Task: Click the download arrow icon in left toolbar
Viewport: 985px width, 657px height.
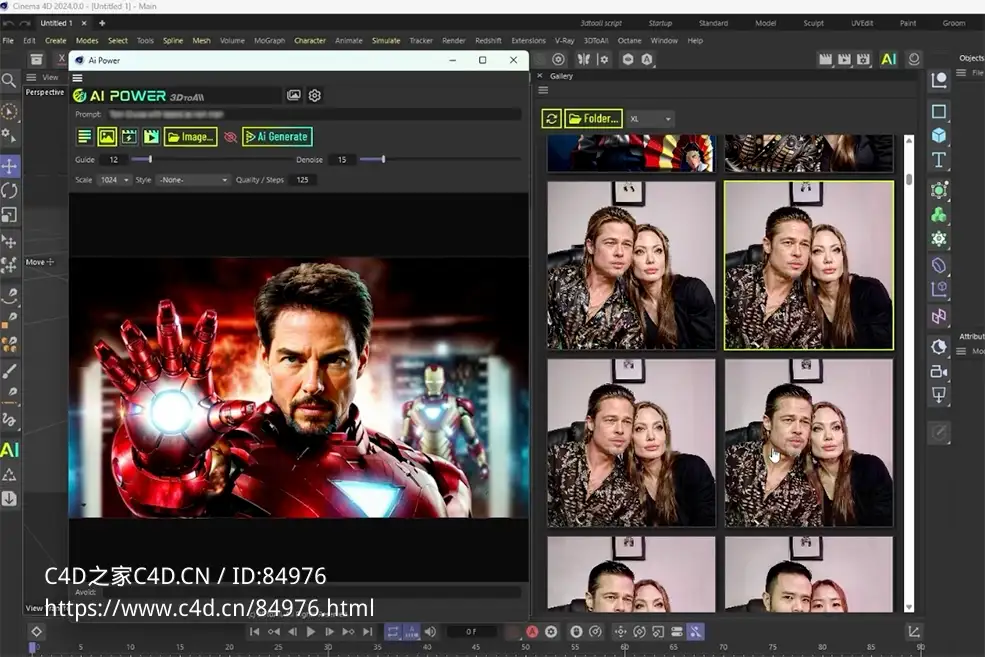Action: pyautogui.click(x=9, y=499)
